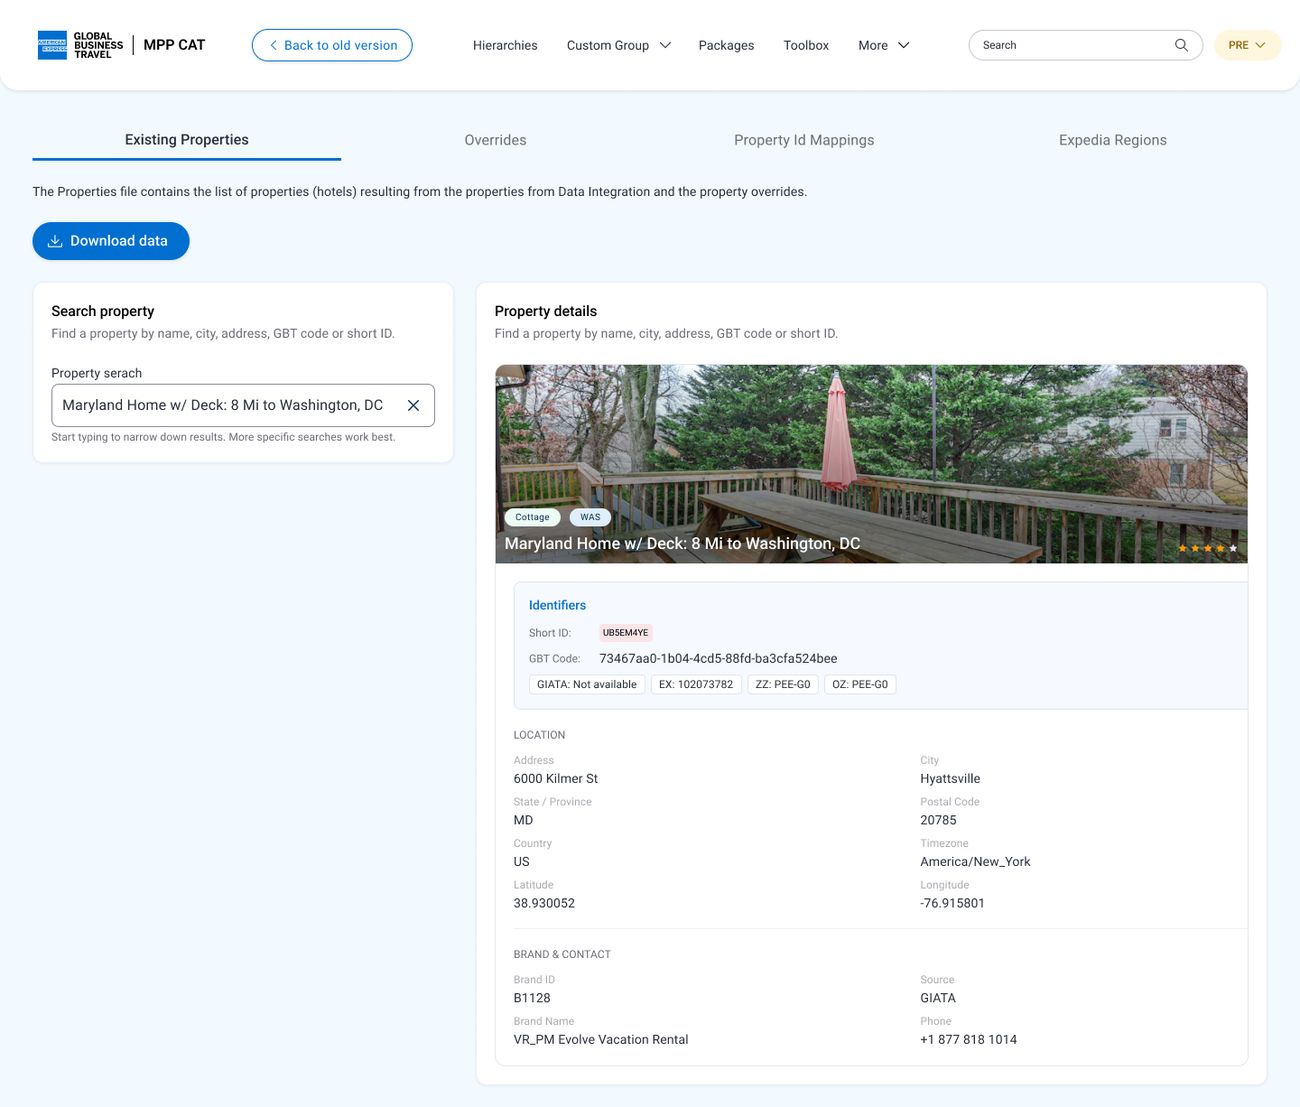
Task: Click the WAS tag on the image
Action: [590, 517]
